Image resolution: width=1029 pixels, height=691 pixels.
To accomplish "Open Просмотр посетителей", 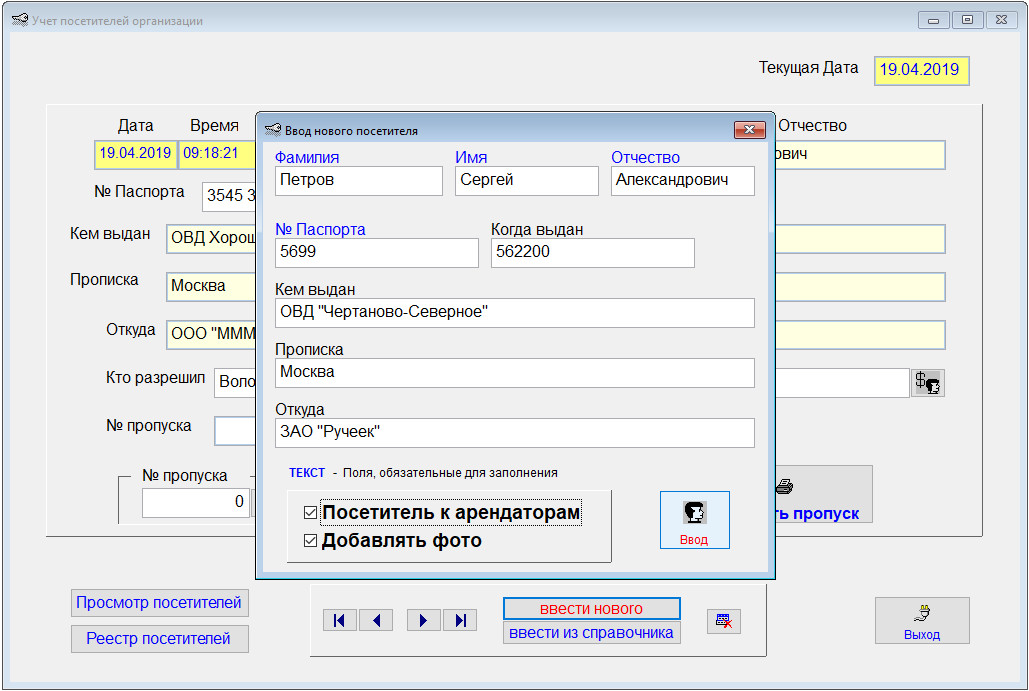I will [x=159, y=603].
